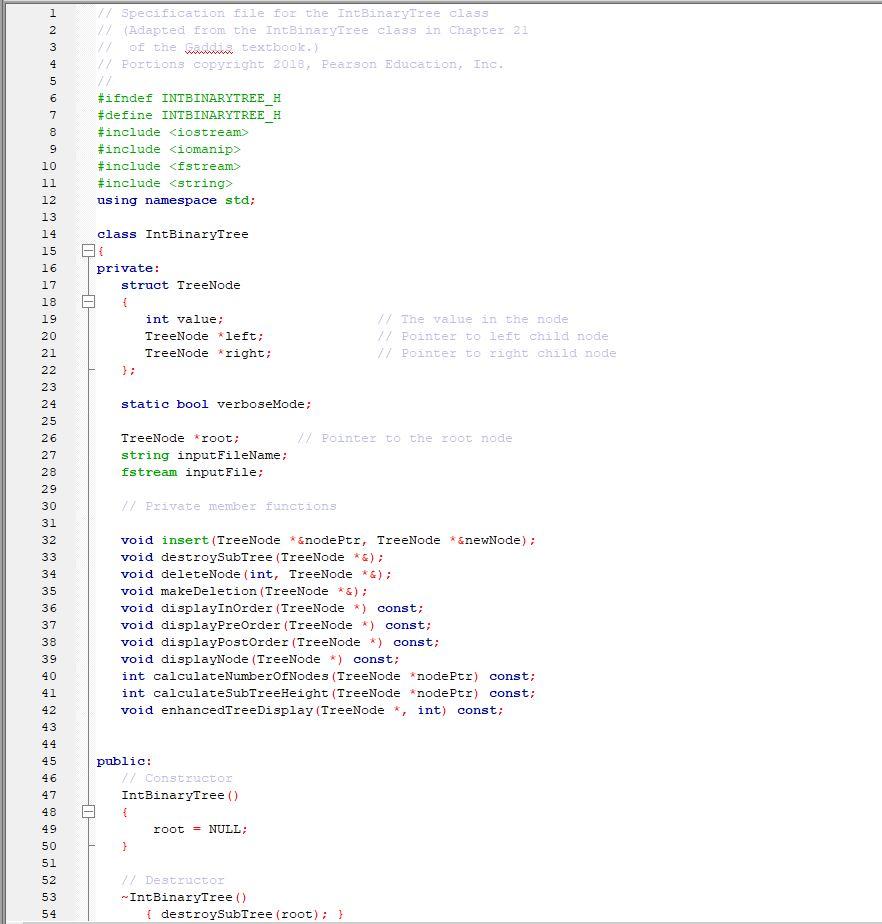Collapse the IntBinaryTree class body fold marker
Image resolution: width=882 pixels, height=924 pixels.
(x=88, y=250)
